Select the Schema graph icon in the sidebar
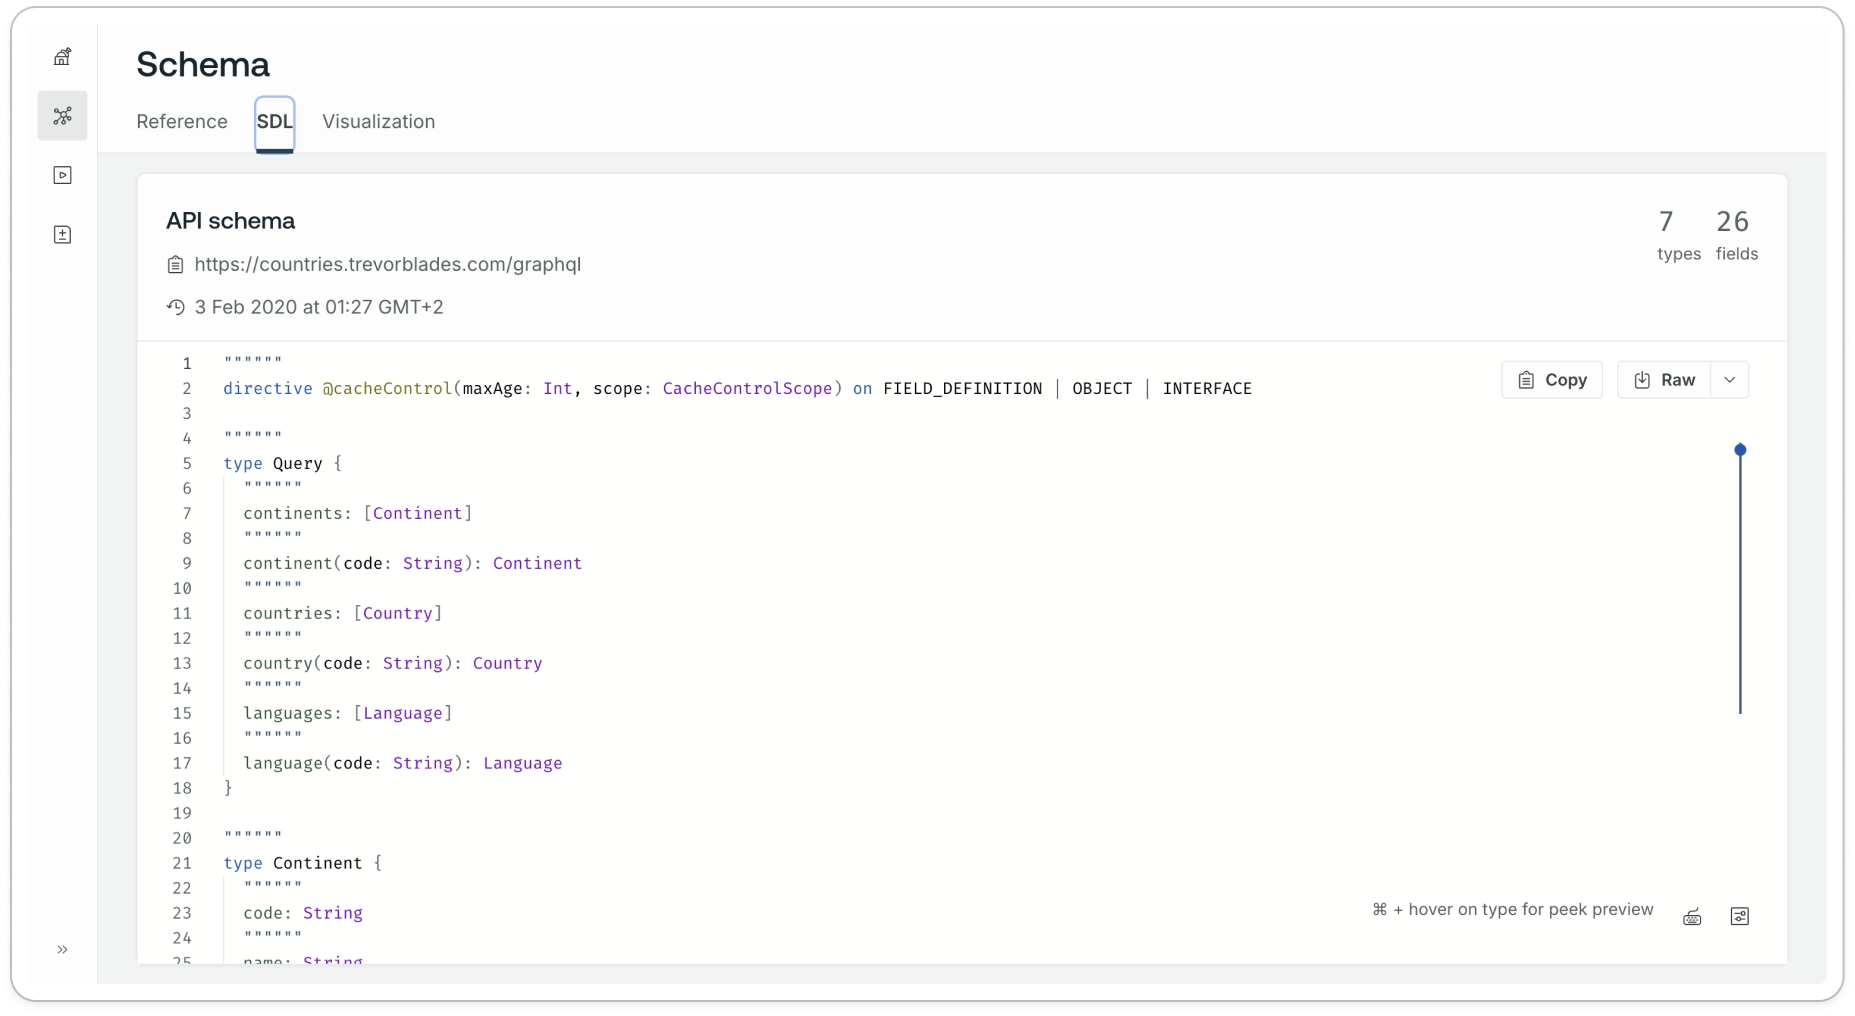 coord(62,116)
